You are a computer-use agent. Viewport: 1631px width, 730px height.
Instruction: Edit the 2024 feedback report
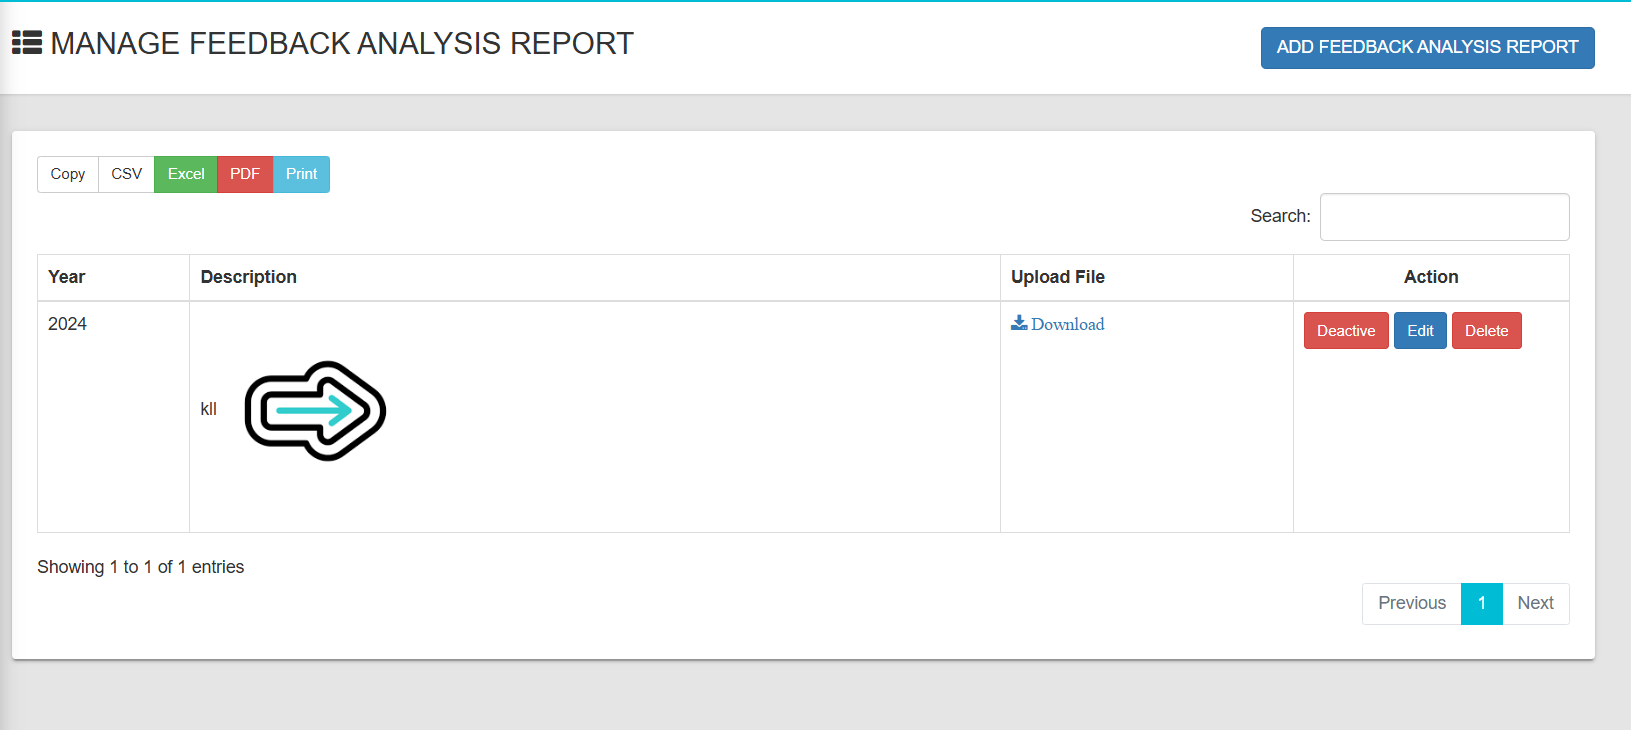pos(1420,331)
